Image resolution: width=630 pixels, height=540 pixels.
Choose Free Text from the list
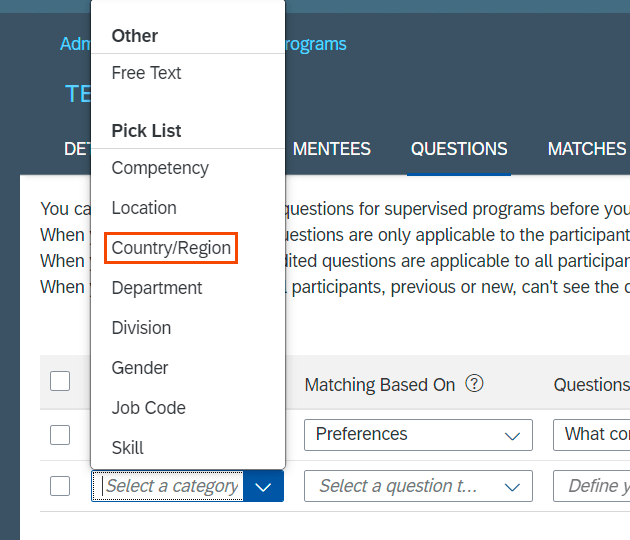pos(147,73)
